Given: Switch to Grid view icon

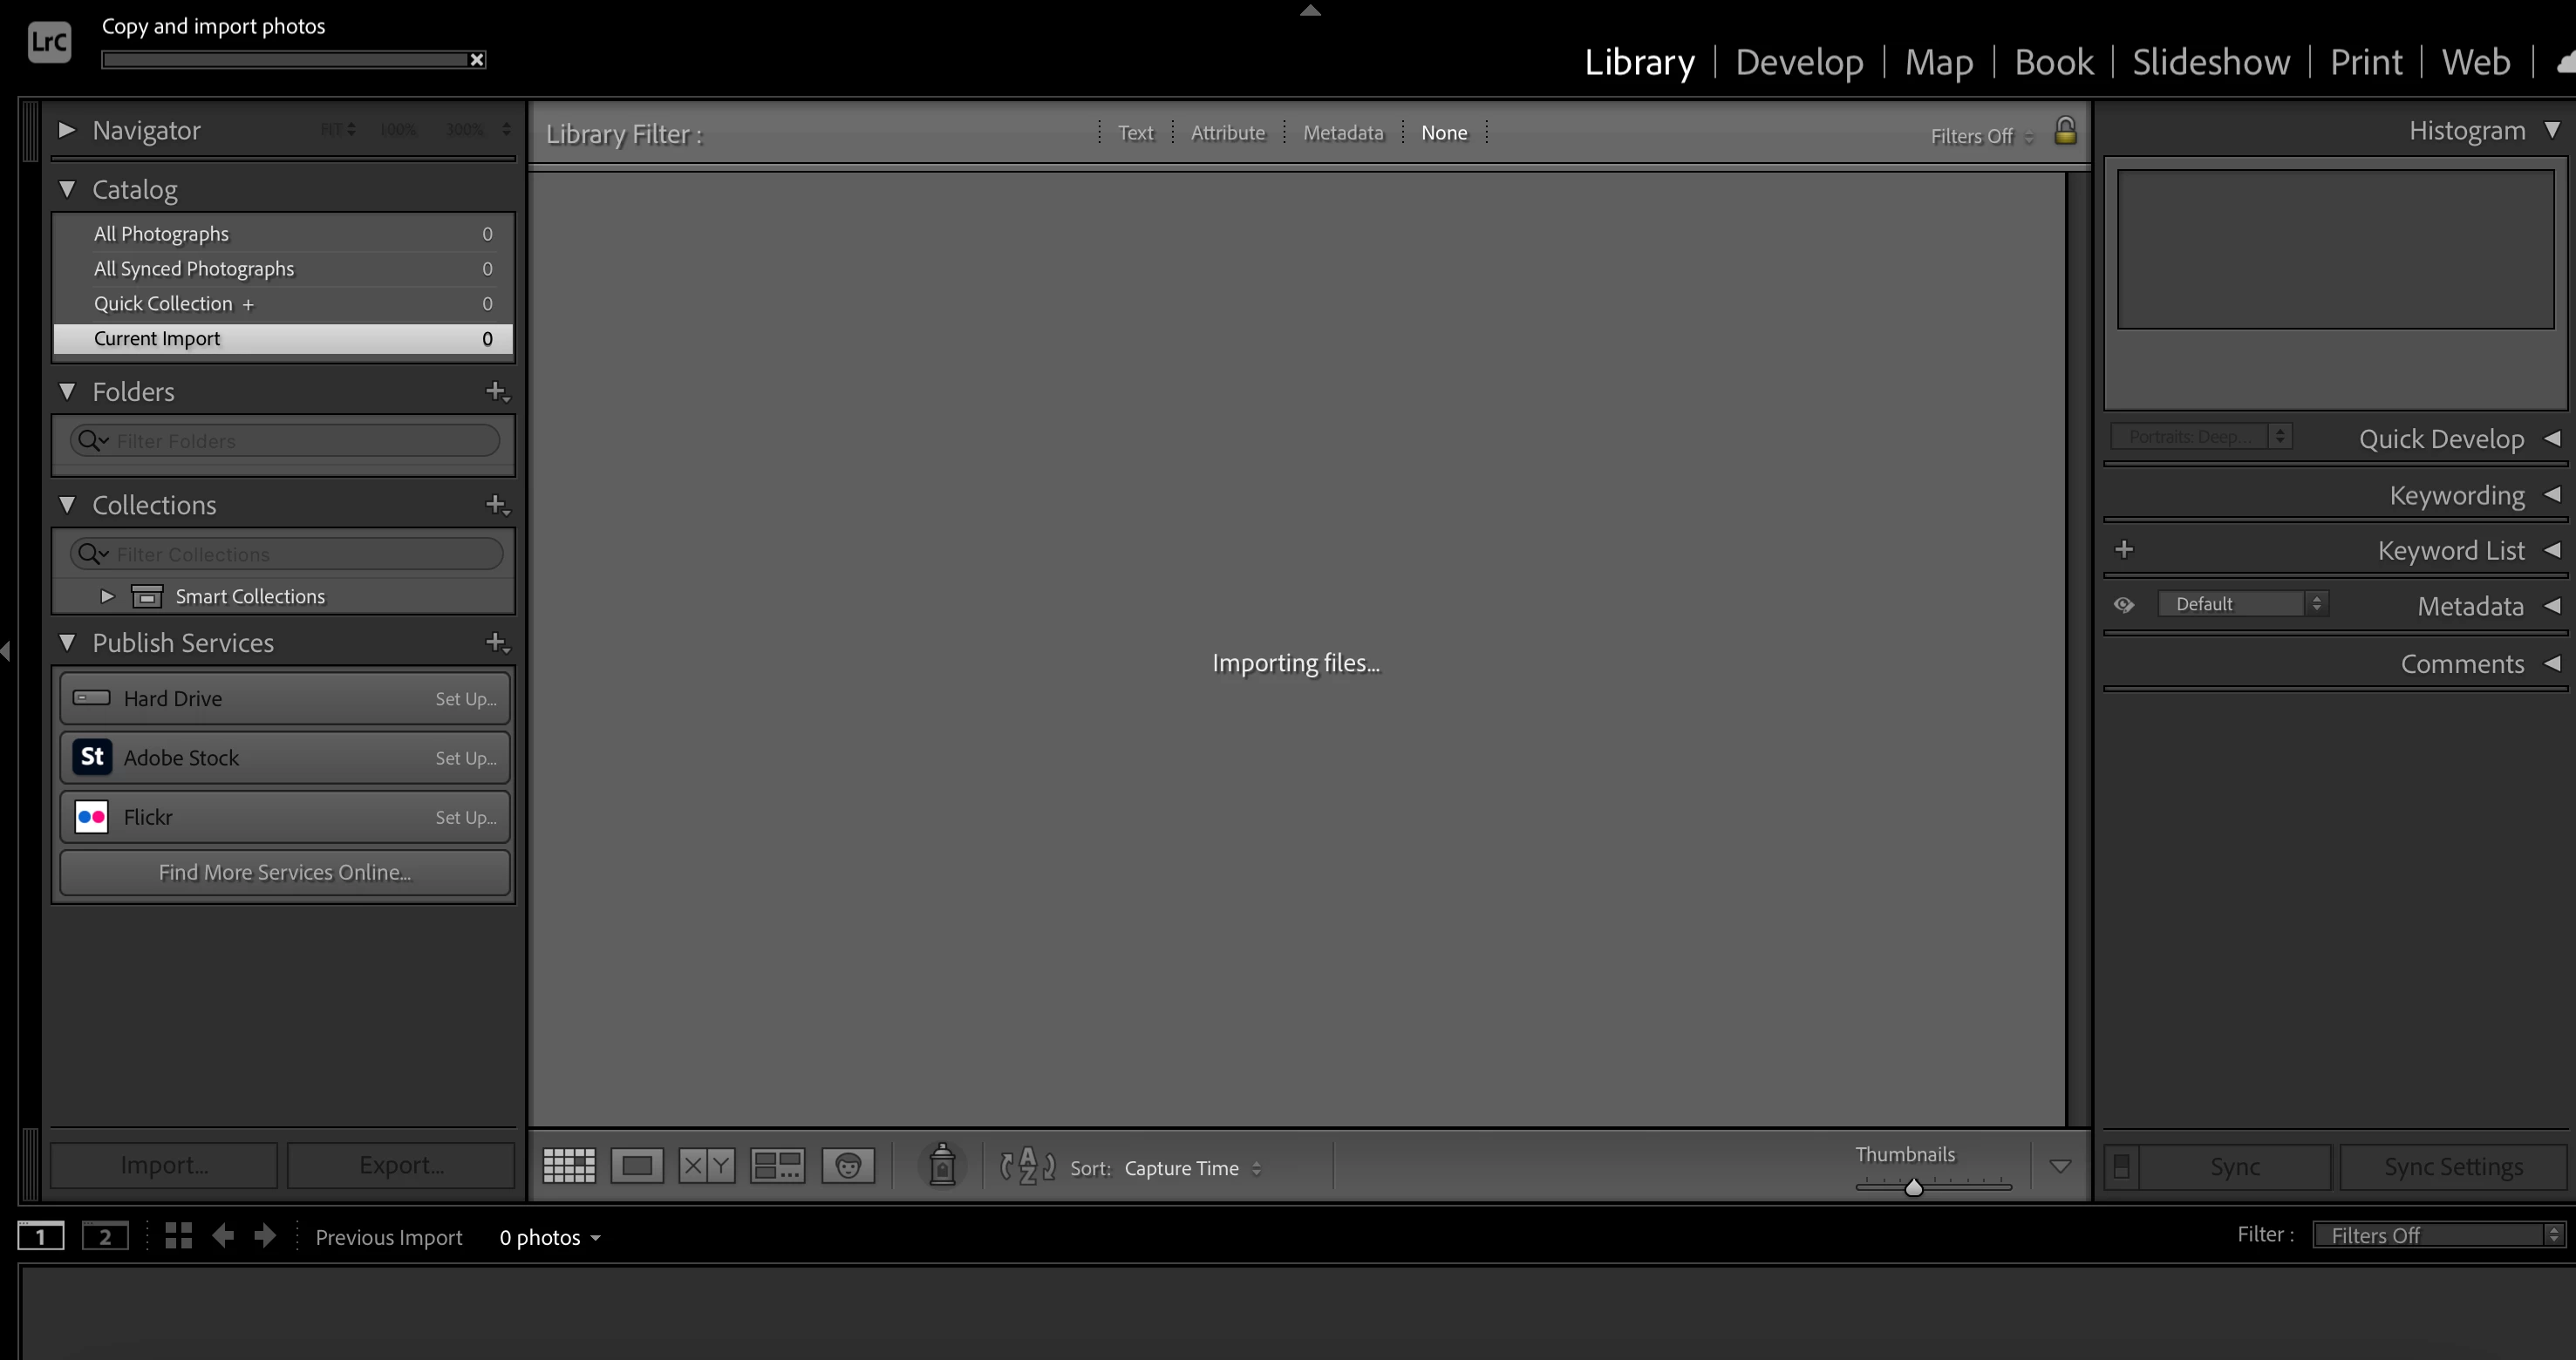Looking at the screenshot, I should (569, 1166).
